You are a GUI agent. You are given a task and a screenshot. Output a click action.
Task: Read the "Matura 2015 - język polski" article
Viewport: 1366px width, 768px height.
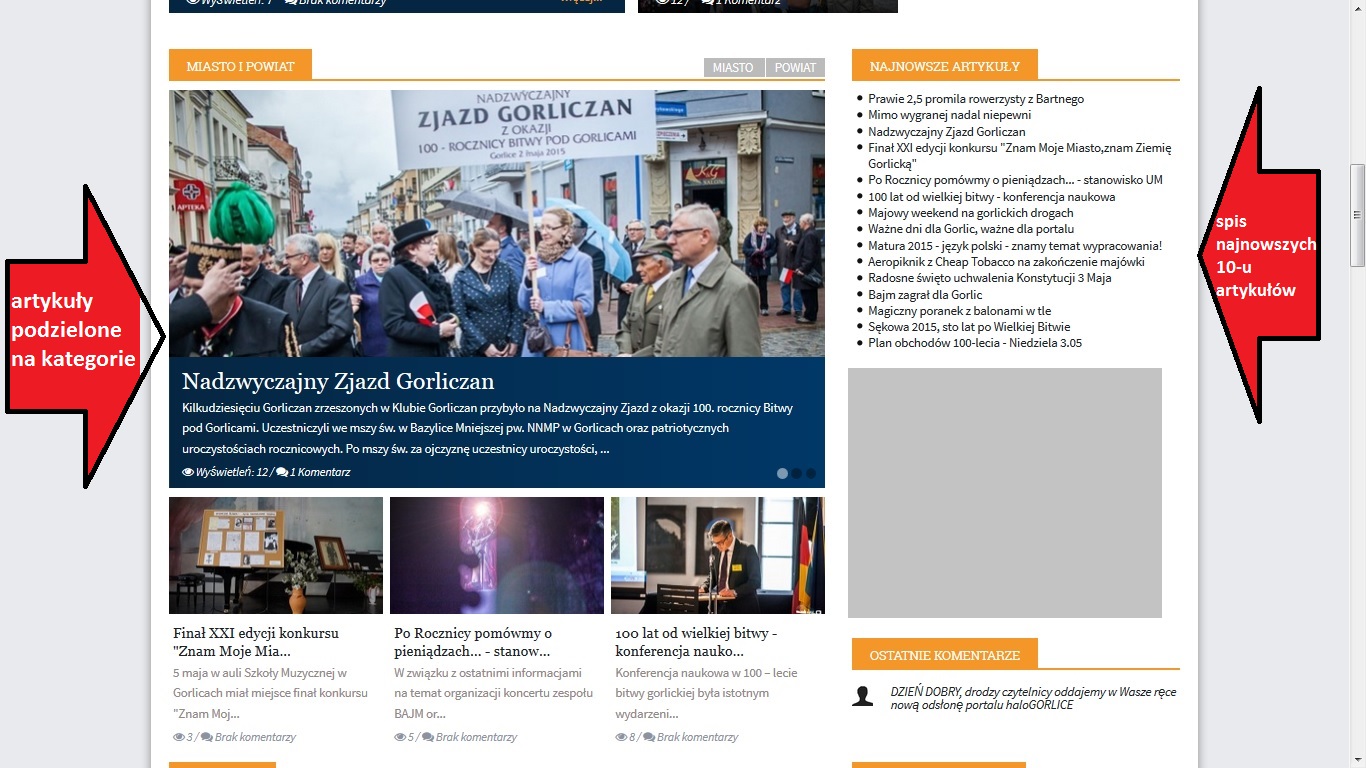pyautogui.click(x=1014, y=246)
